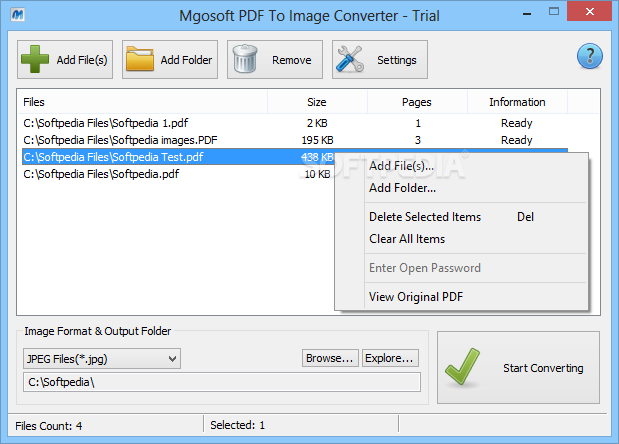This screenshot has width=619, height=444.
Task: Click the Browse... button
Action: (330, 358)
